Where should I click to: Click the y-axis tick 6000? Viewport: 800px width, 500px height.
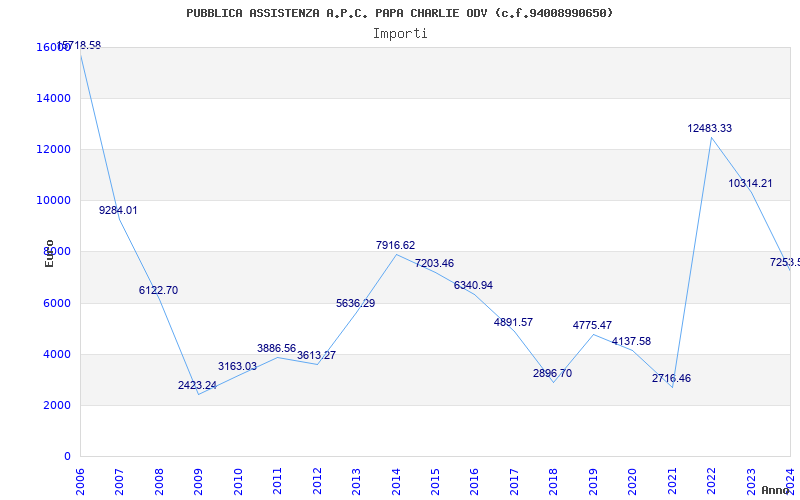[x=57, y=303]
